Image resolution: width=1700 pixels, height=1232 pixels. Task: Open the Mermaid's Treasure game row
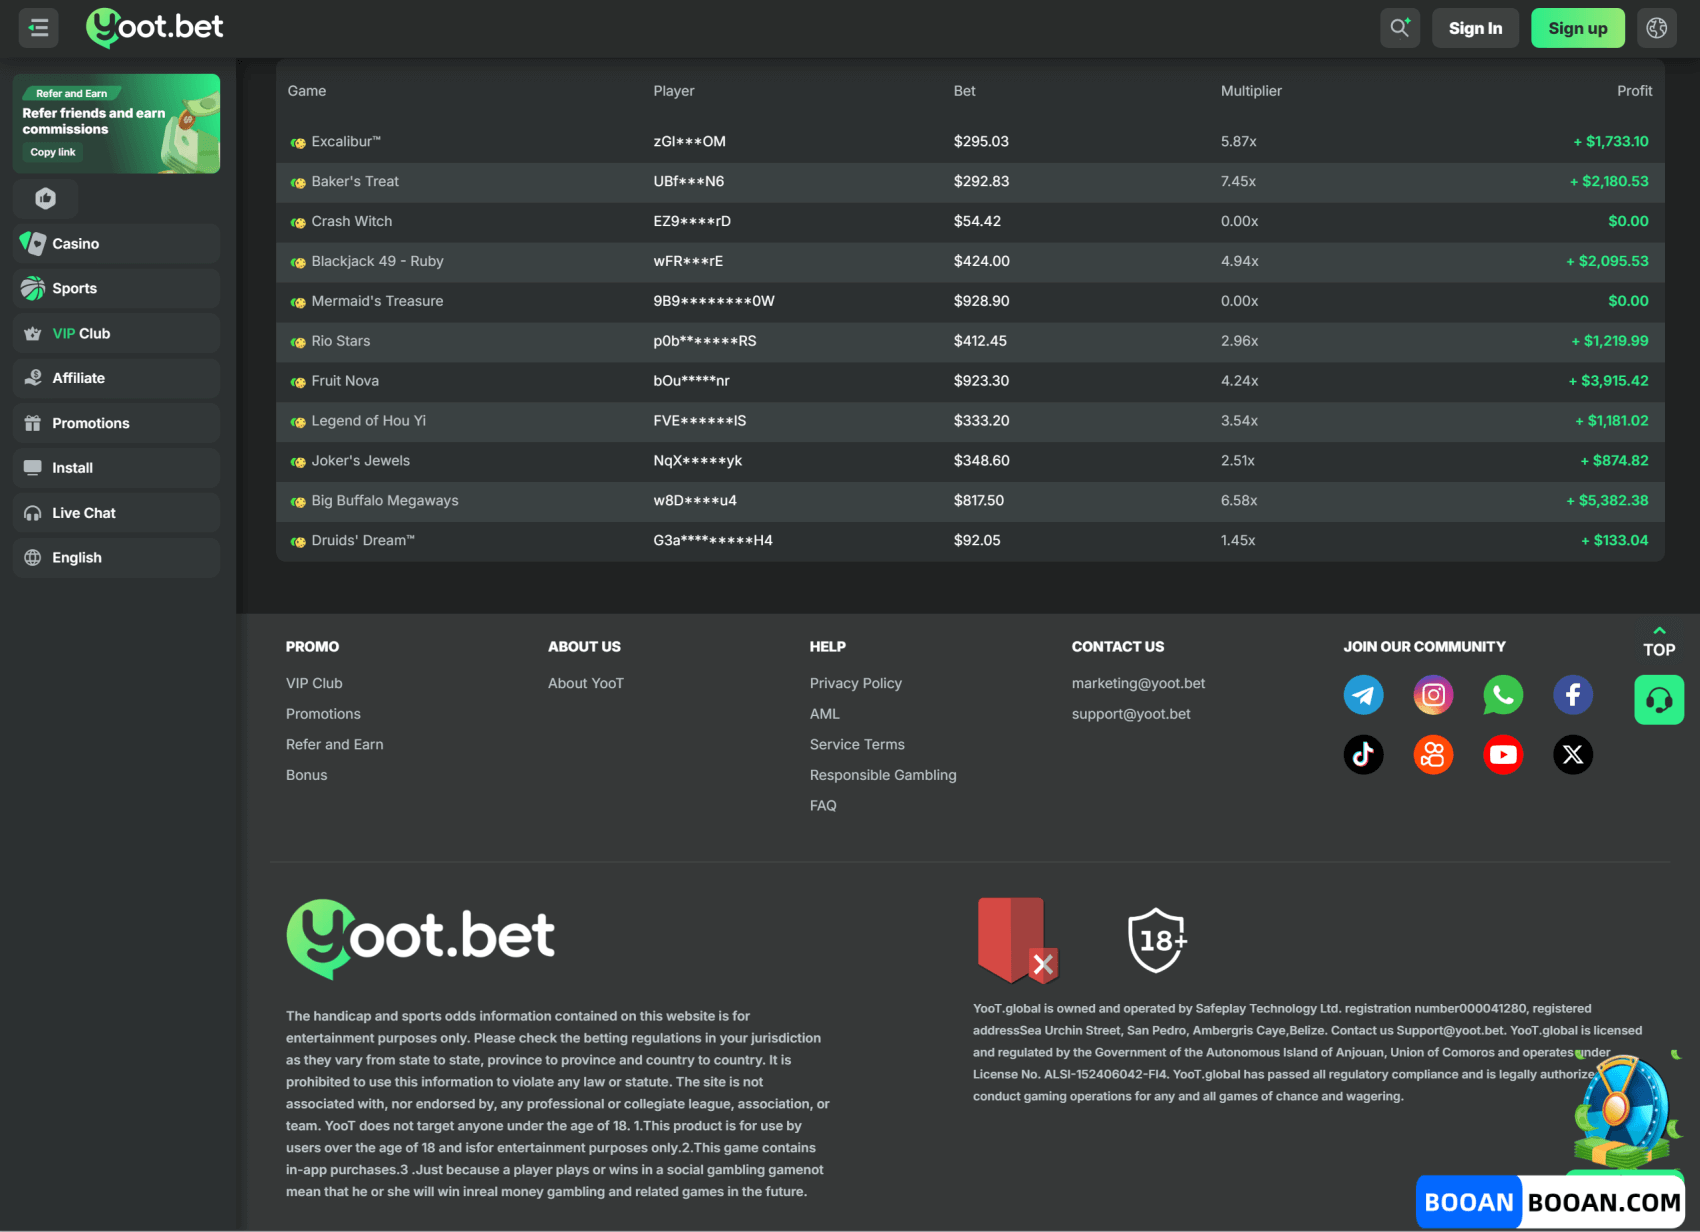click(970, 302)
